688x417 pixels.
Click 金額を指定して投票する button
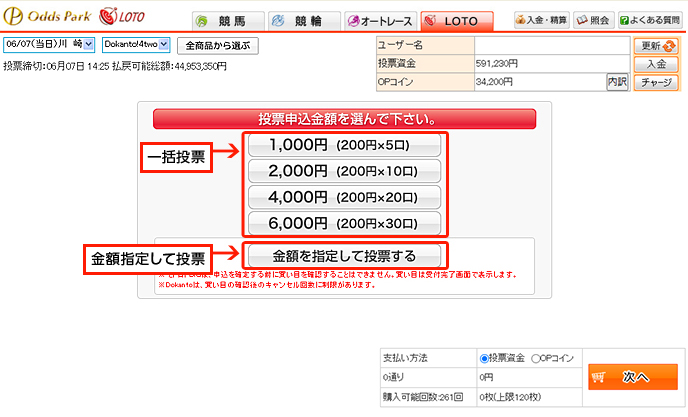tap(344, 256)
